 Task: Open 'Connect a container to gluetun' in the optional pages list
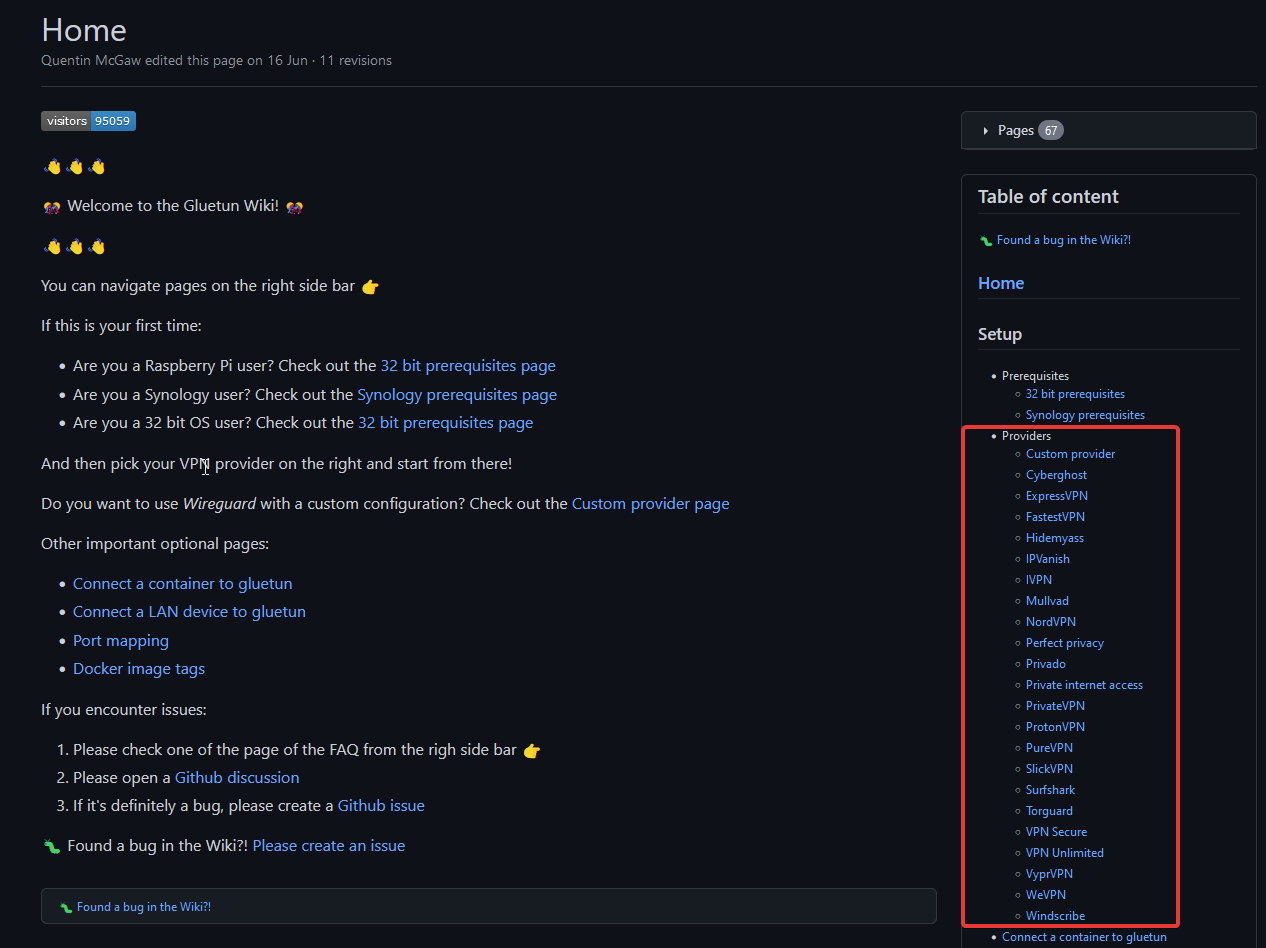[183, 584]
